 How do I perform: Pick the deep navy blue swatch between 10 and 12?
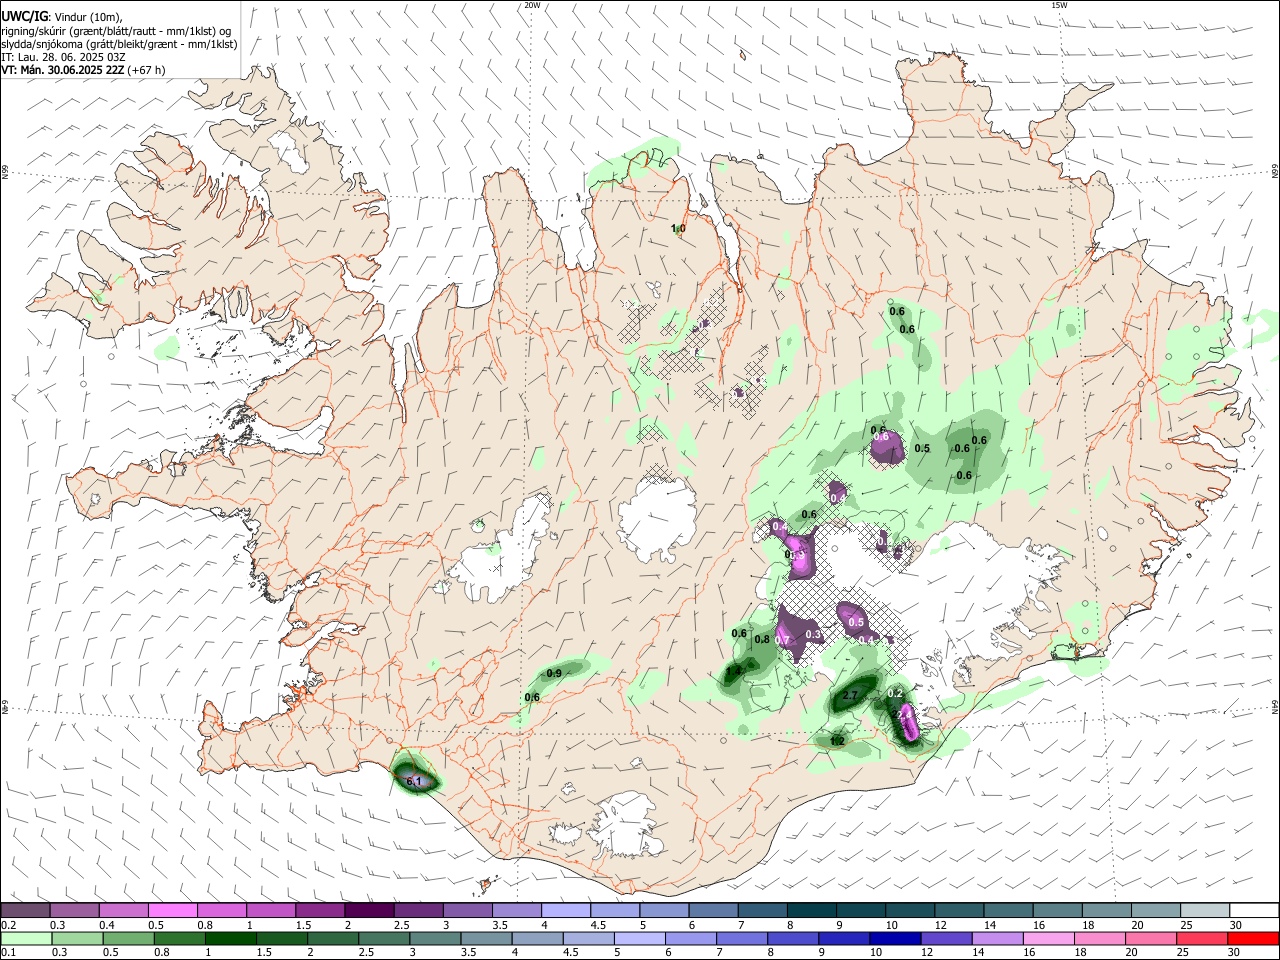click(x=896, y=938)
